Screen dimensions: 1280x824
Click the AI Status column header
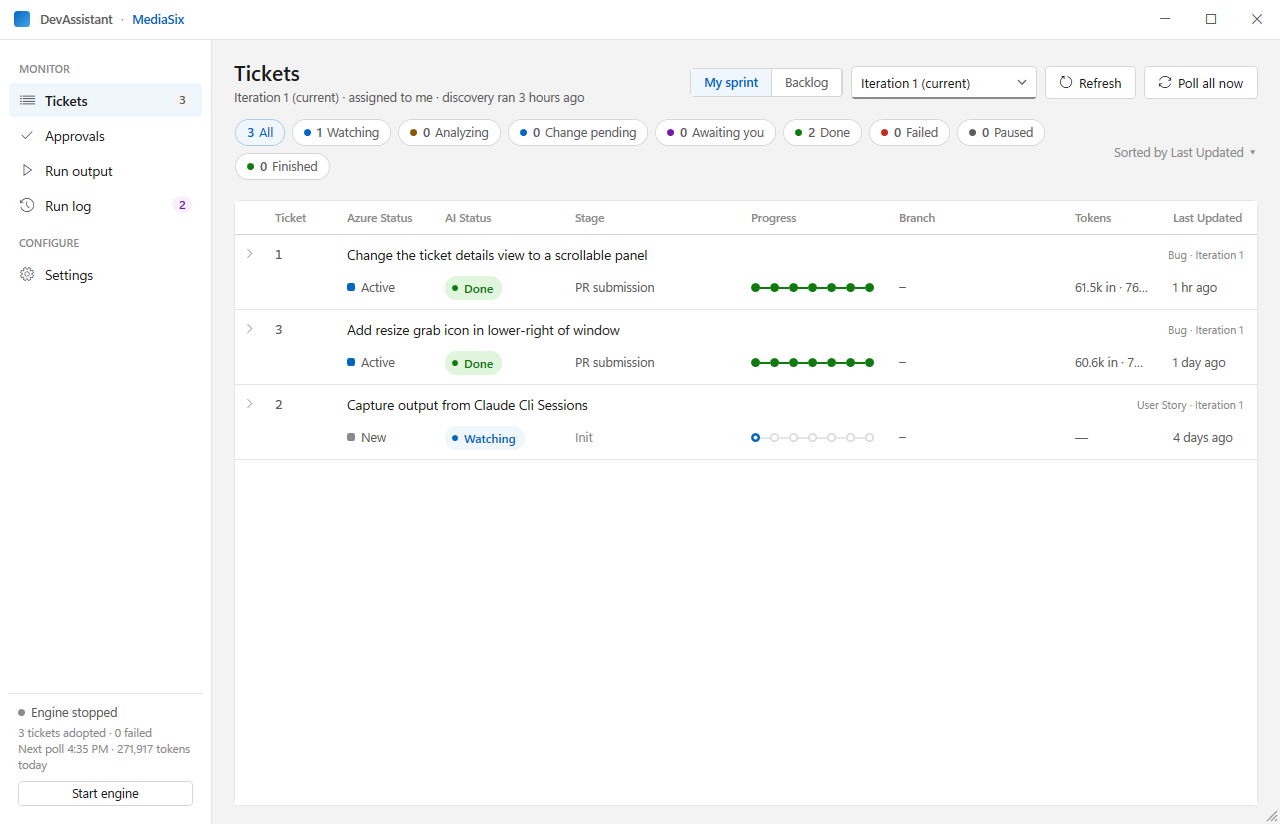pos(468,218)
